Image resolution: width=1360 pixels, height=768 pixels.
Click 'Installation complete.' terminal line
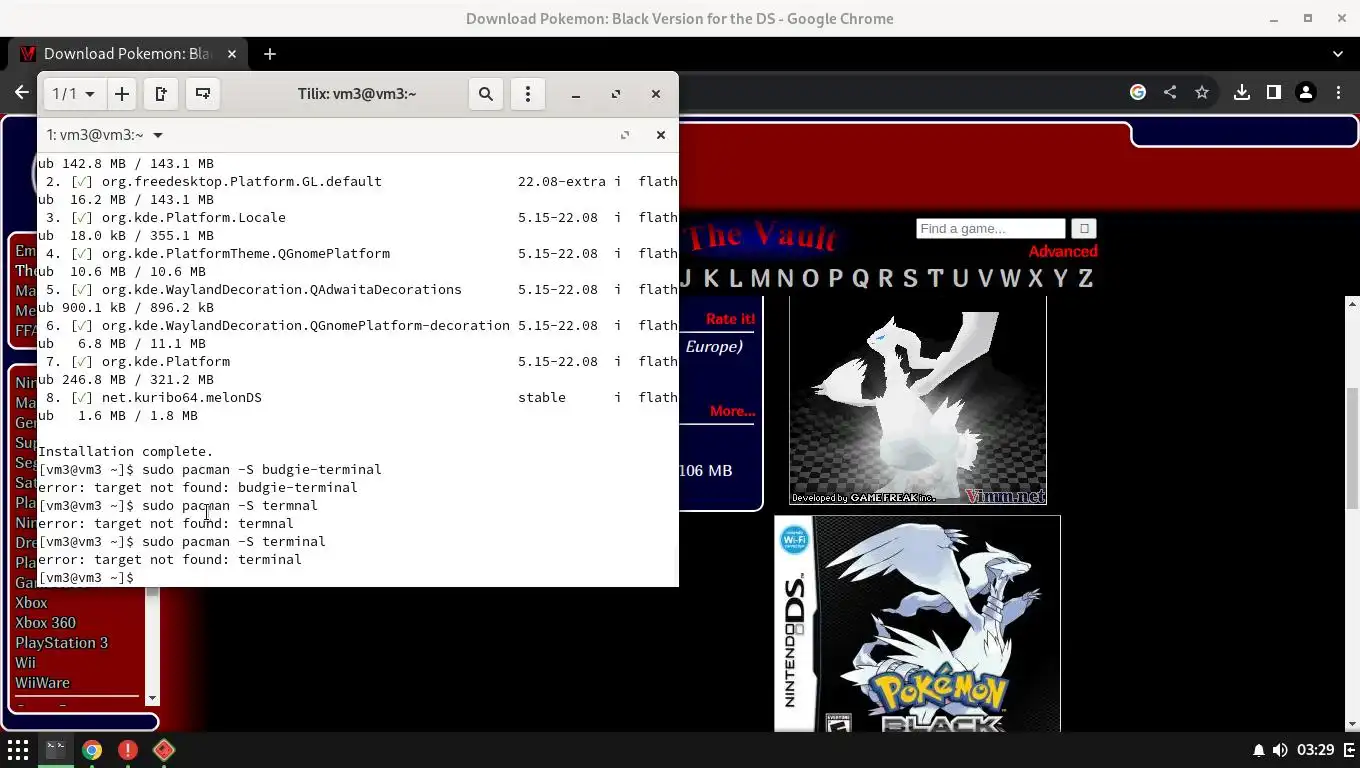click(125, 452)
